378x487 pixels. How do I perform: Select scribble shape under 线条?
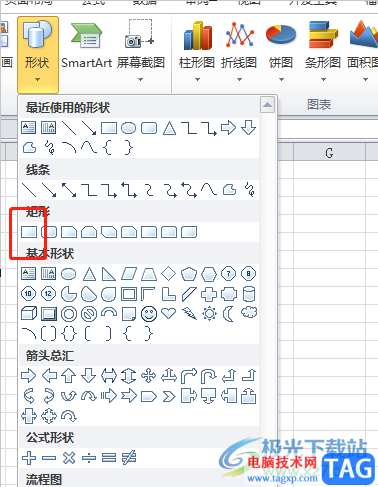pos(250,189)
